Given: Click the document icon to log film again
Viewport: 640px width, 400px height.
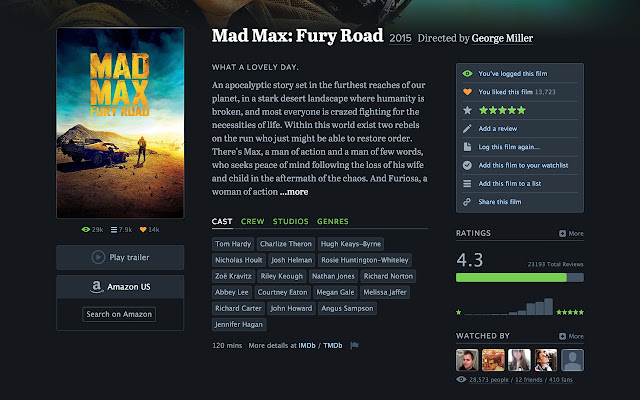Looking at the screenshot, I should 467,147.
